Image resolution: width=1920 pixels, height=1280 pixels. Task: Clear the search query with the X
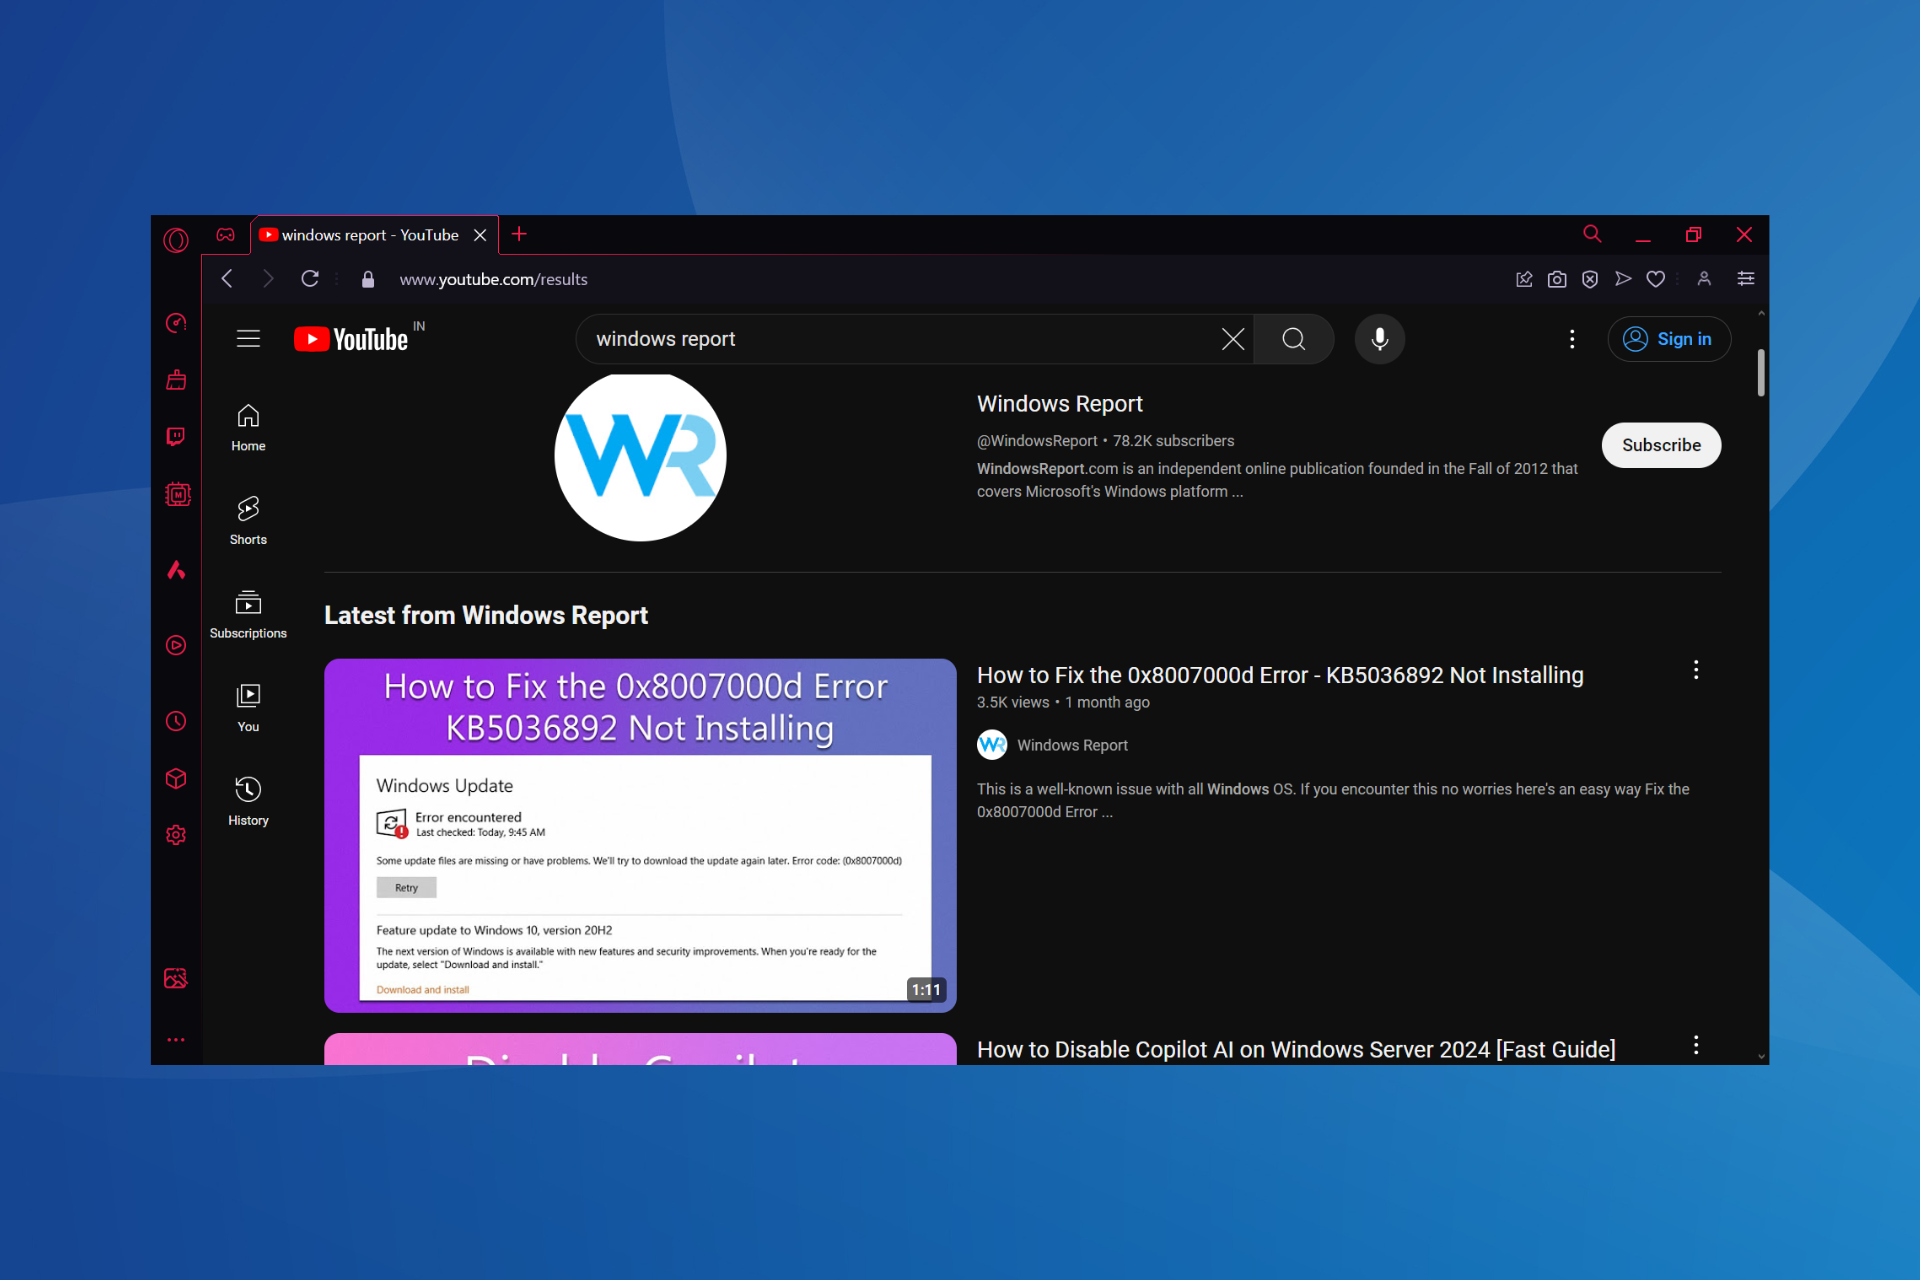(1233, 339)
